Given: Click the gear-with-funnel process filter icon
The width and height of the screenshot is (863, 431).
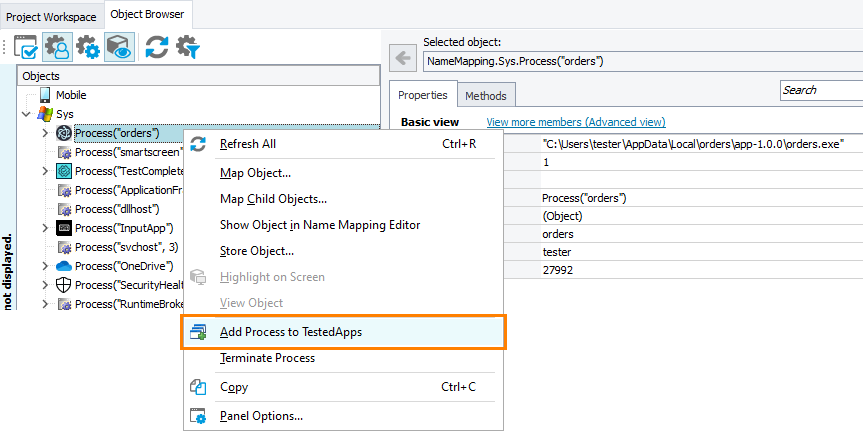Looking at the screenshot, I should coord(188,47).
